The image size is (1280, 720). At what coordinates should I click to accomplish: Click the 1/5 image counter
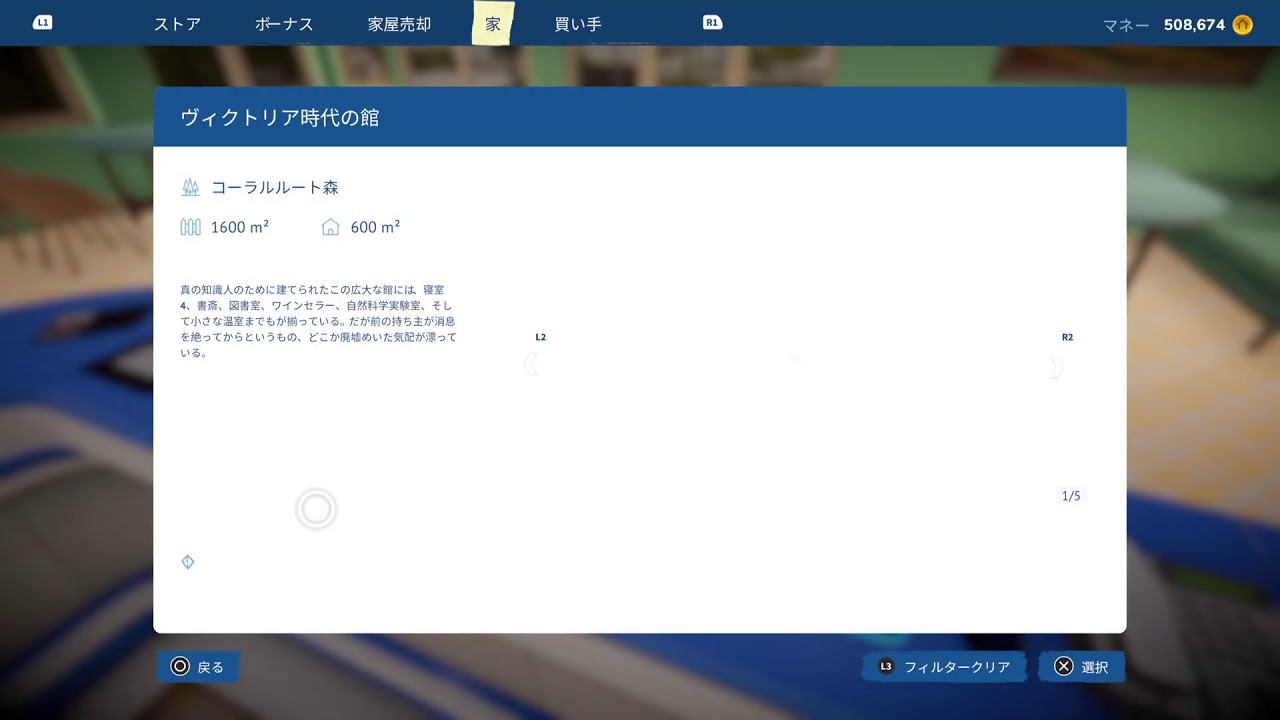pyautogui.click(x=1071, y=496)
